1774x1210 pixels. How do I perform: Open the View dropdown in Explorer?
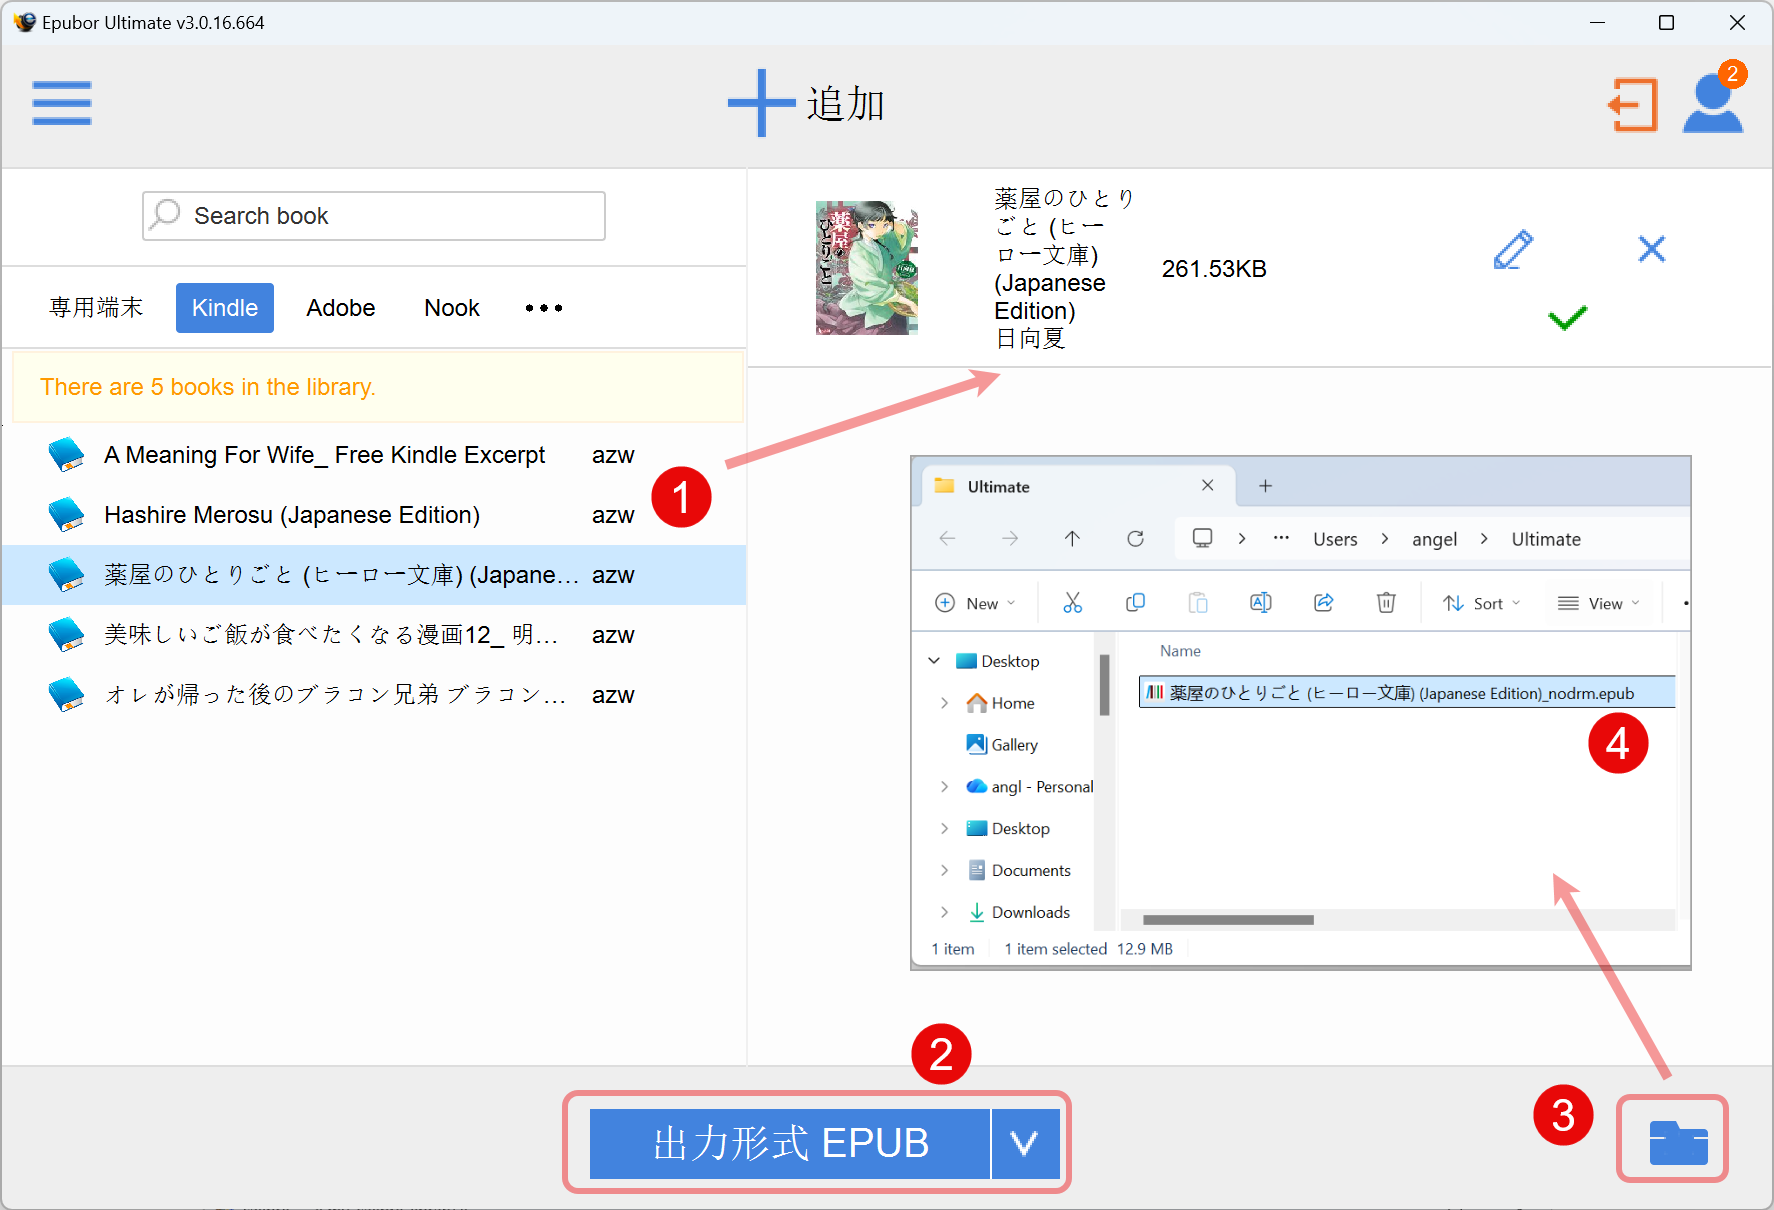pos(1598,603)
